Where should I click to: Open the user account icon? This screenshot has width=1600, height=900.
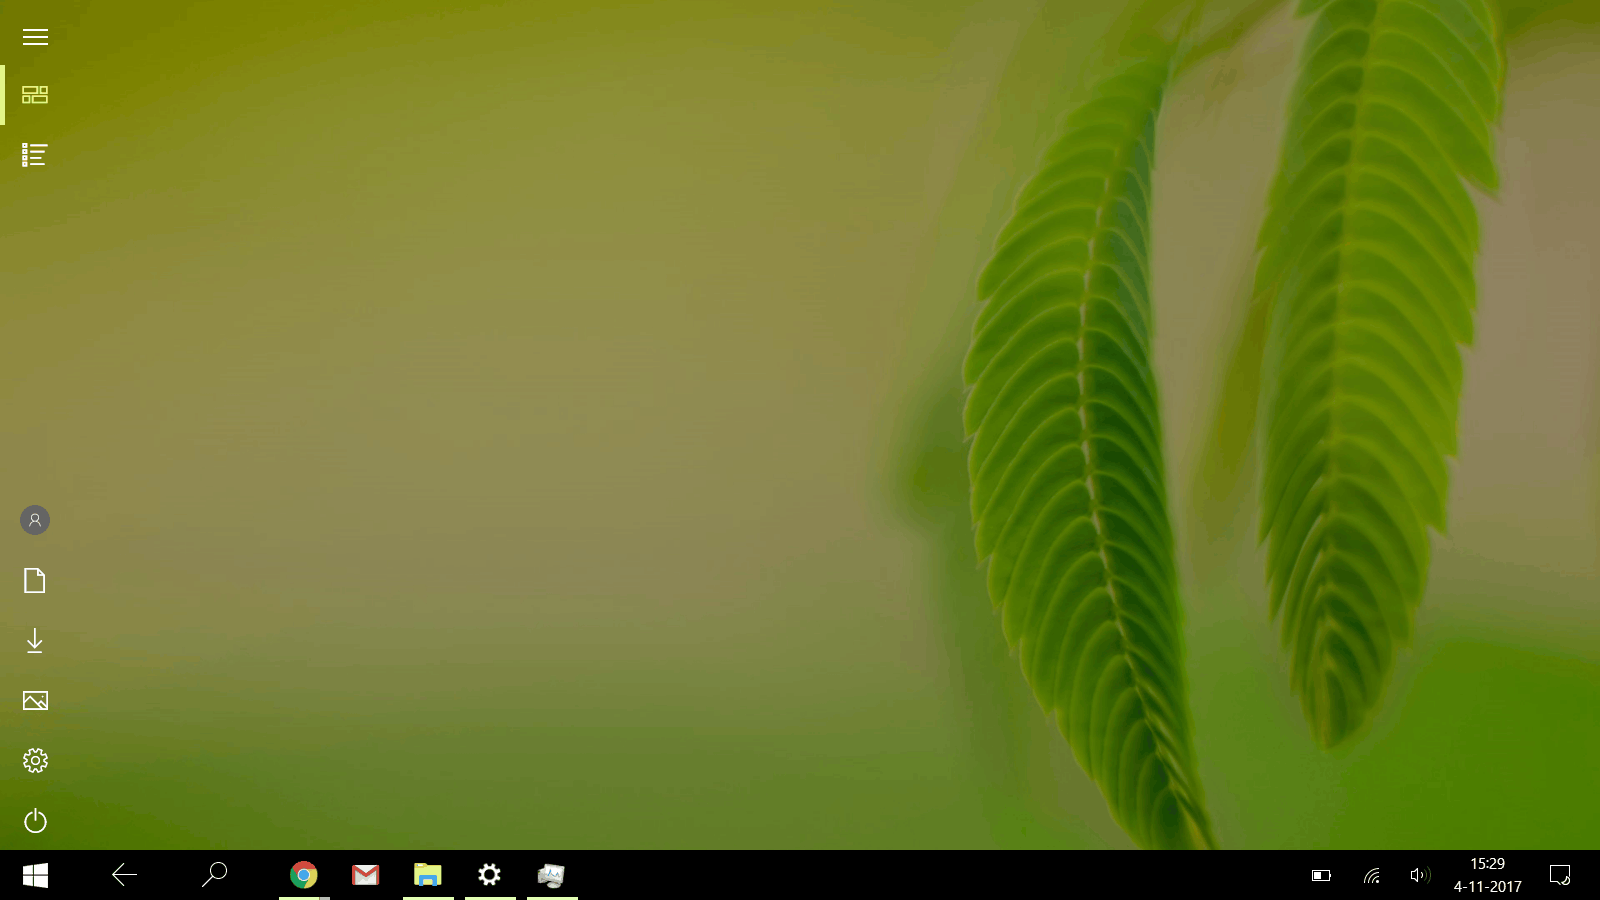(x=35, y=520)
